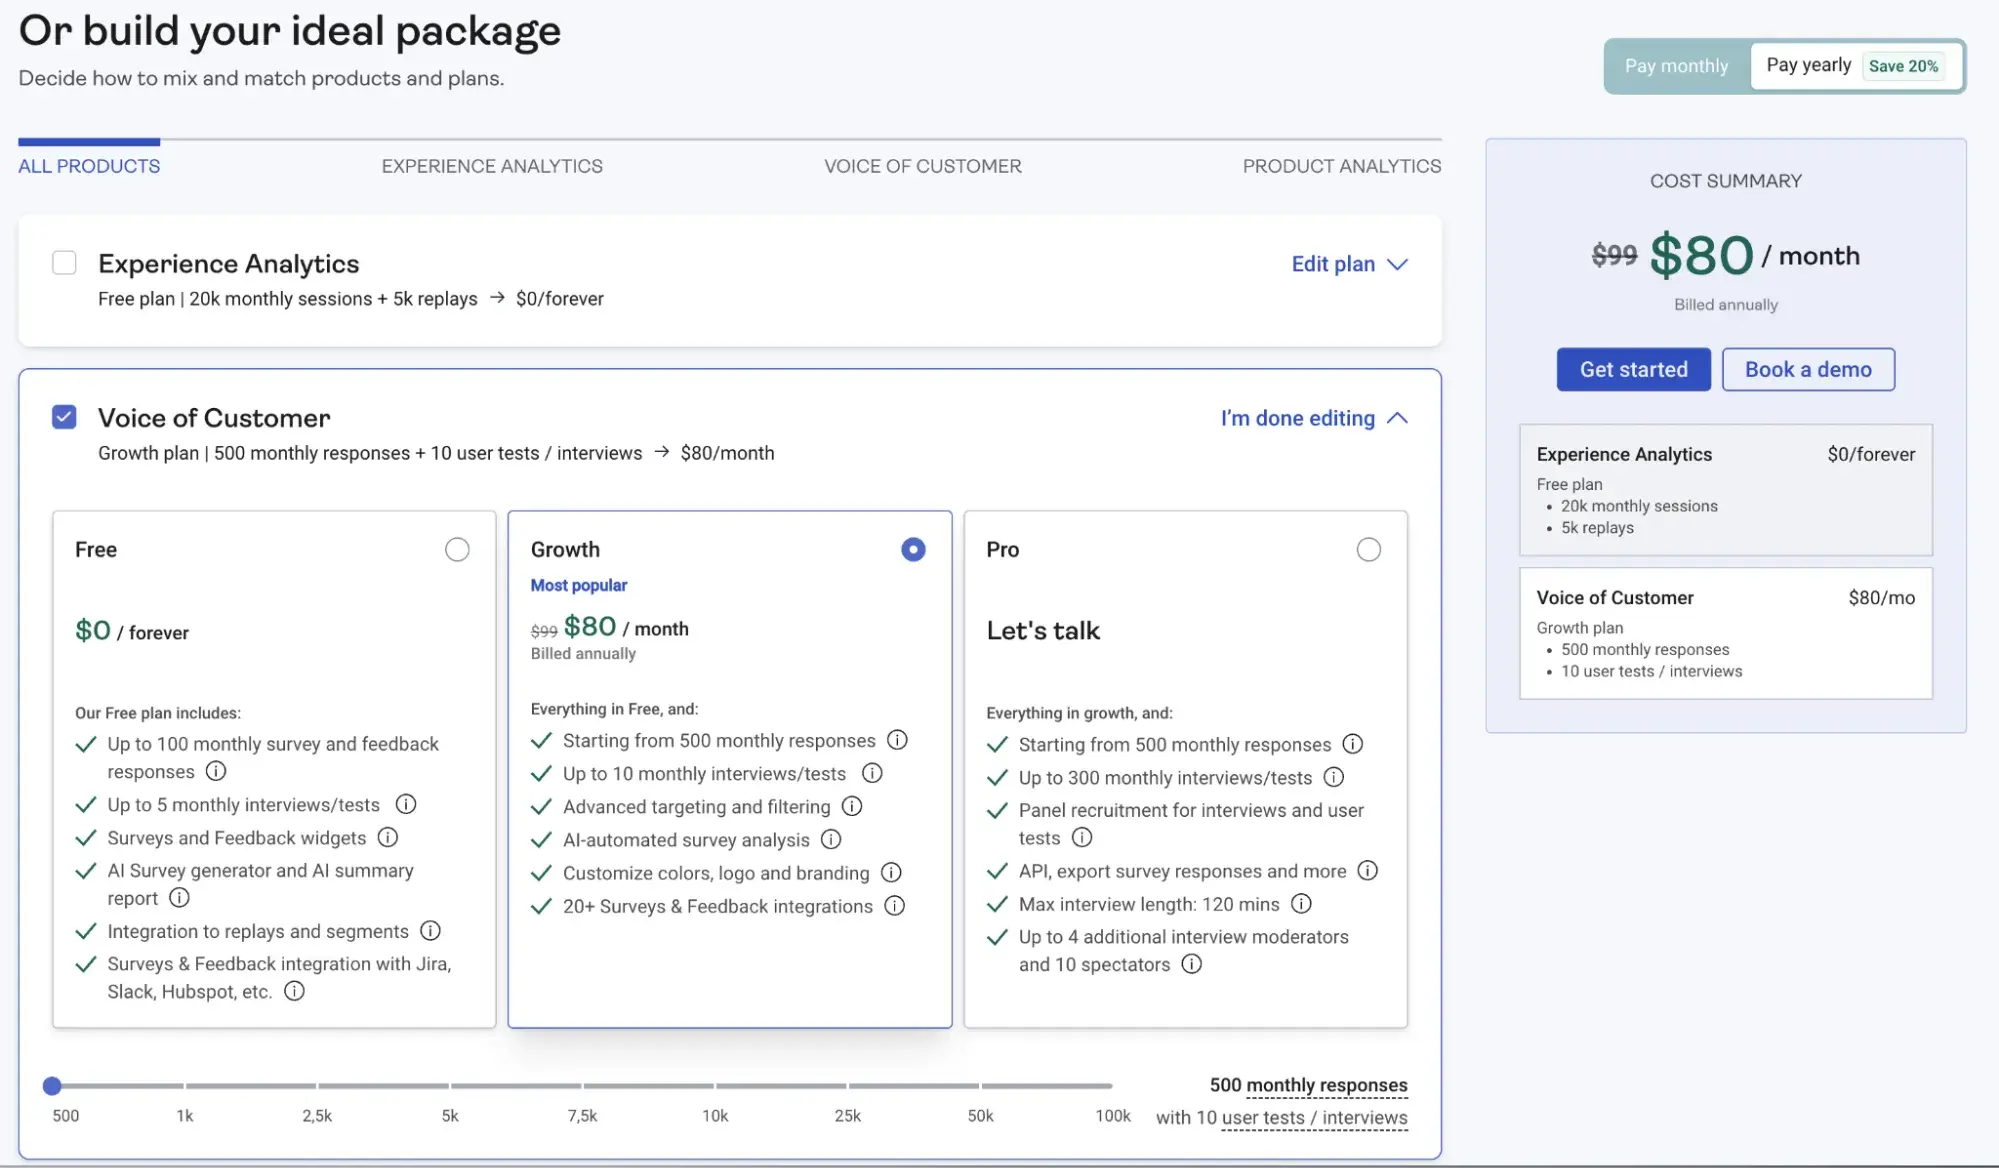Click the Get started button
Viewport: 1999px width, 1169px height.
1633,369
